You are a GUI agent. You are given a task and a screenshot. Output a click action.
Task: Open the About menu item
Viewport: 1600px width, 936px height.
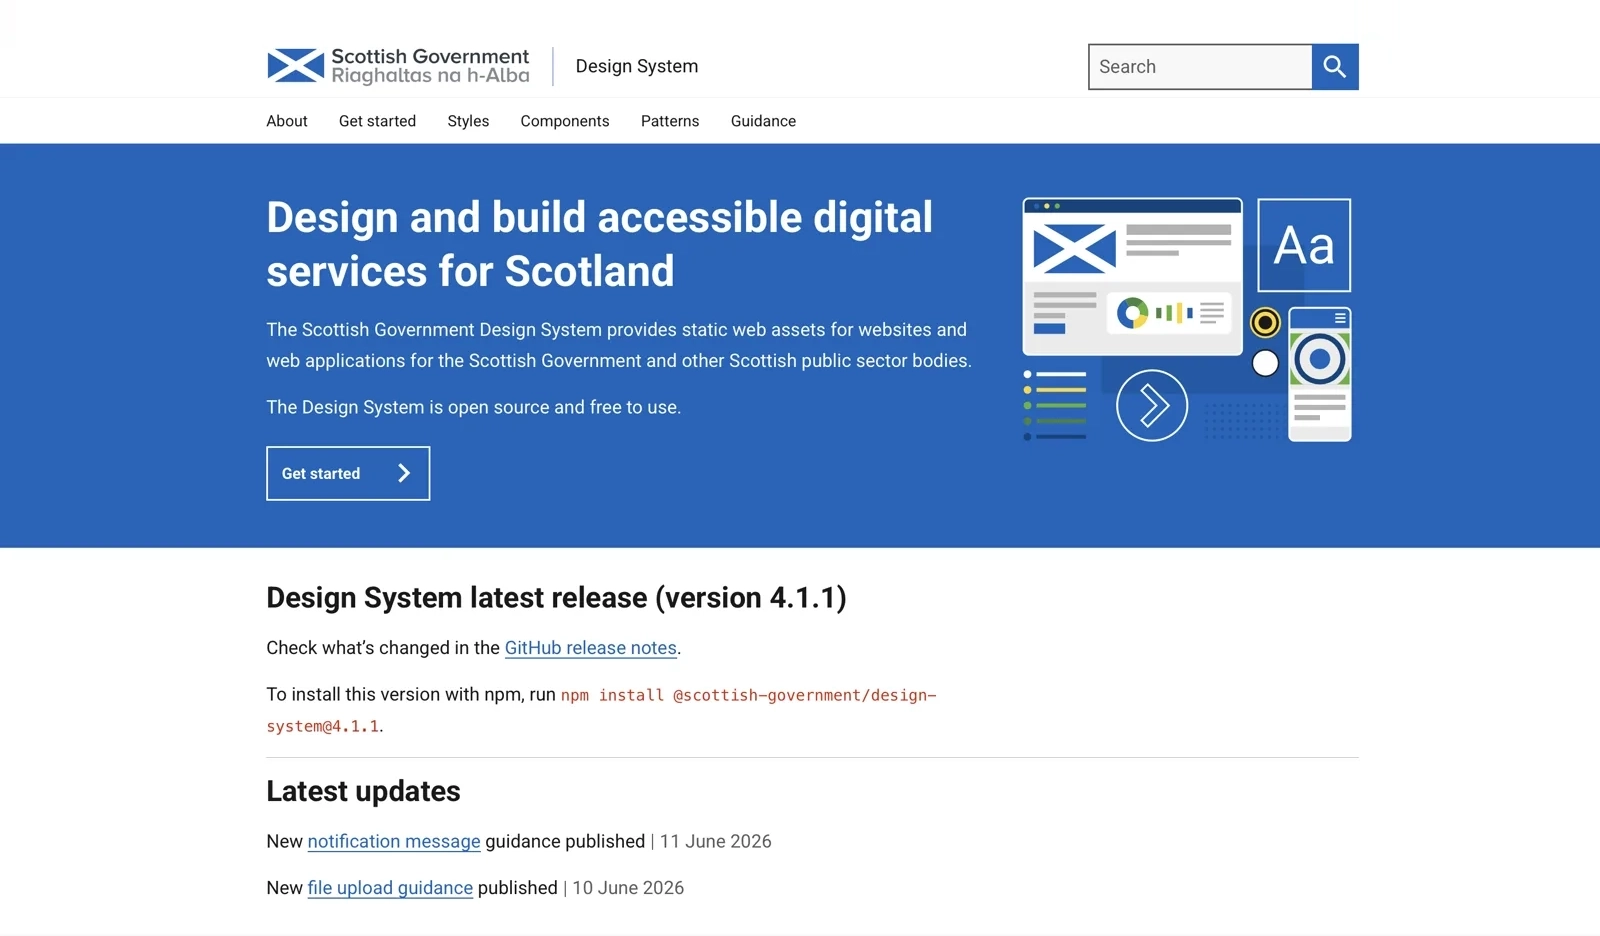287,121
